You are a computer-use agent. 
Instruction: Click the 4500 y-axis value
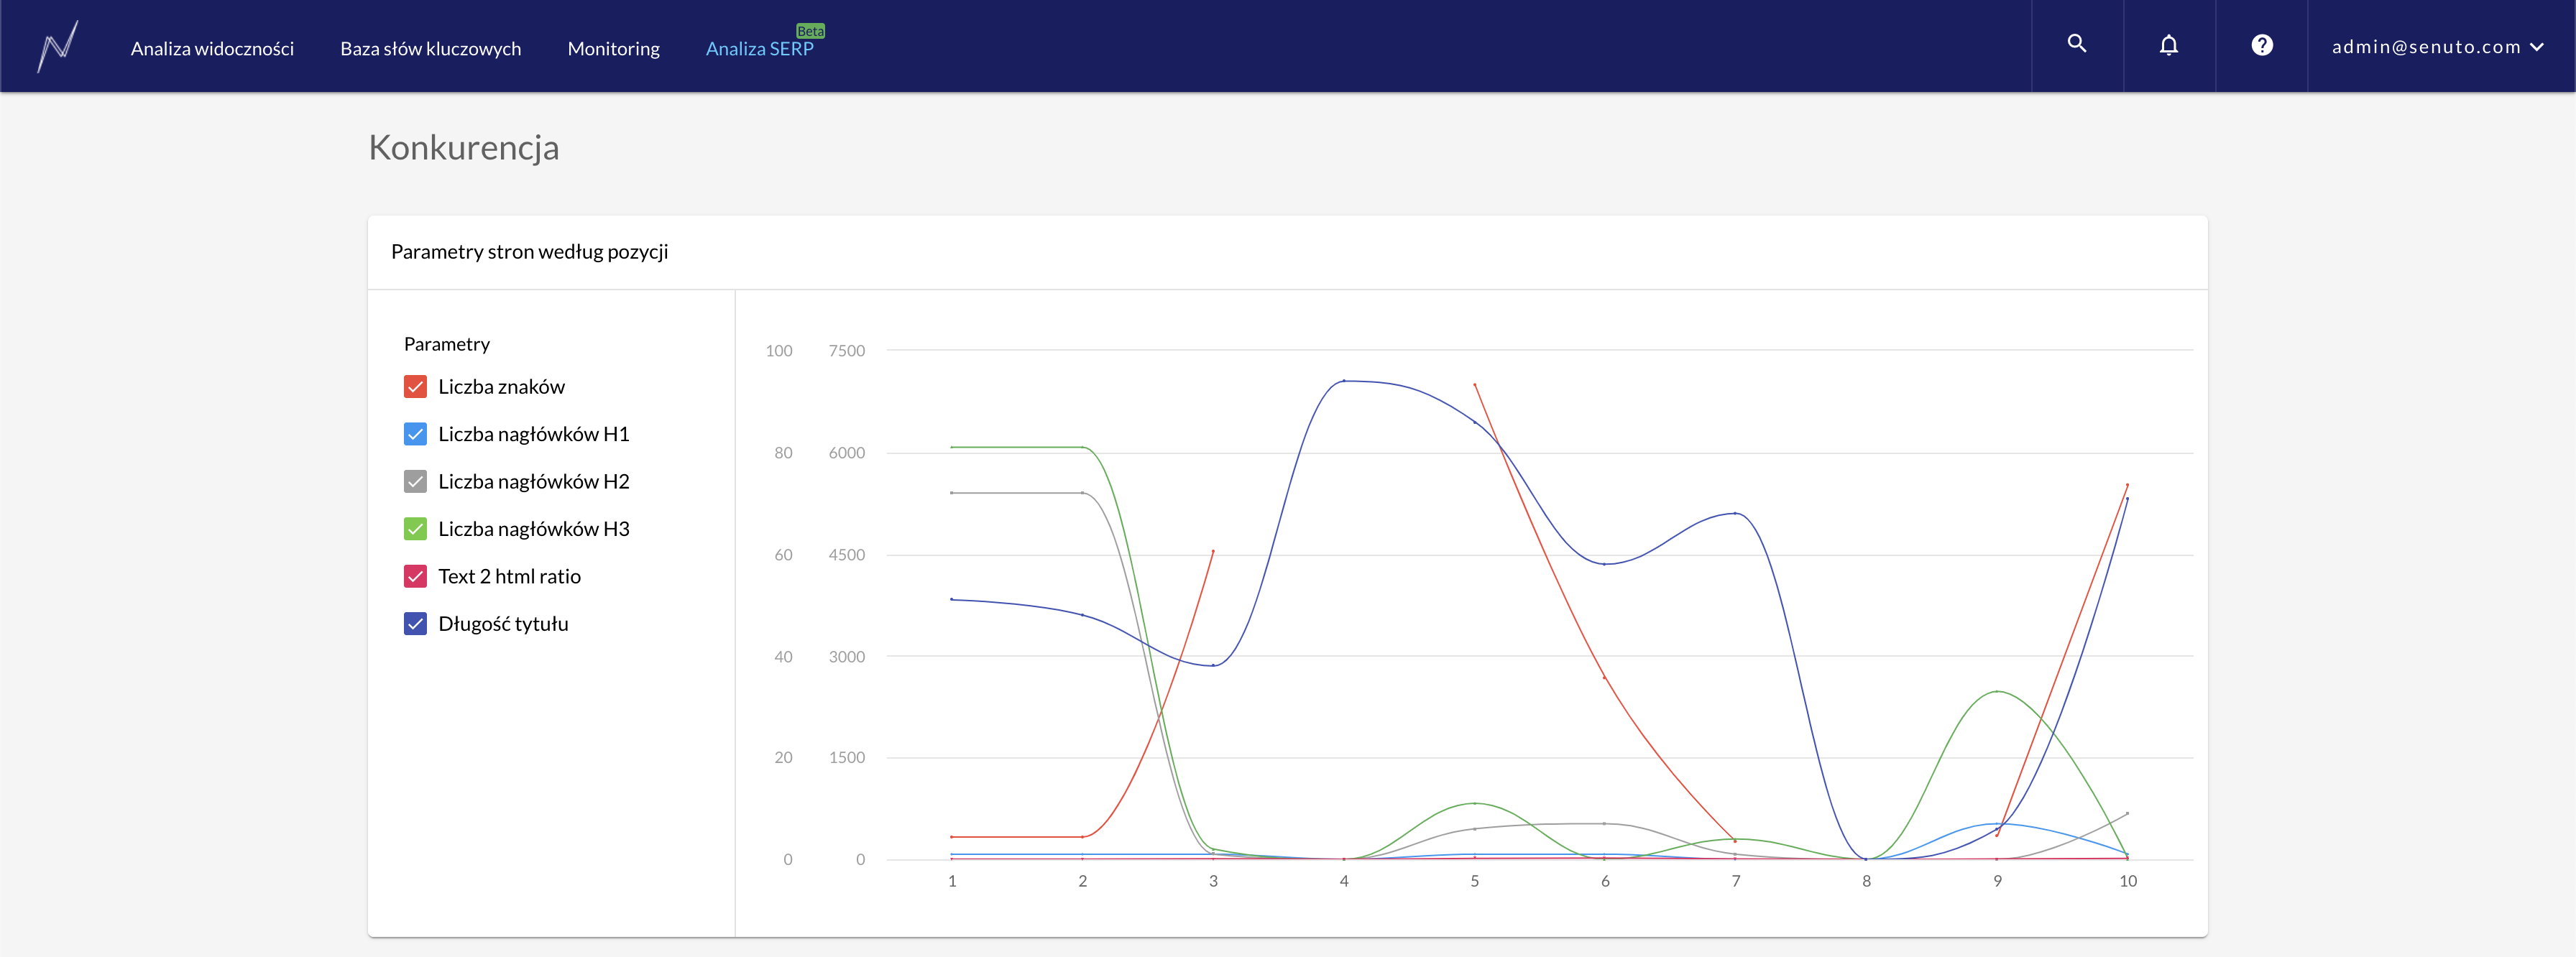pos(846,555)
